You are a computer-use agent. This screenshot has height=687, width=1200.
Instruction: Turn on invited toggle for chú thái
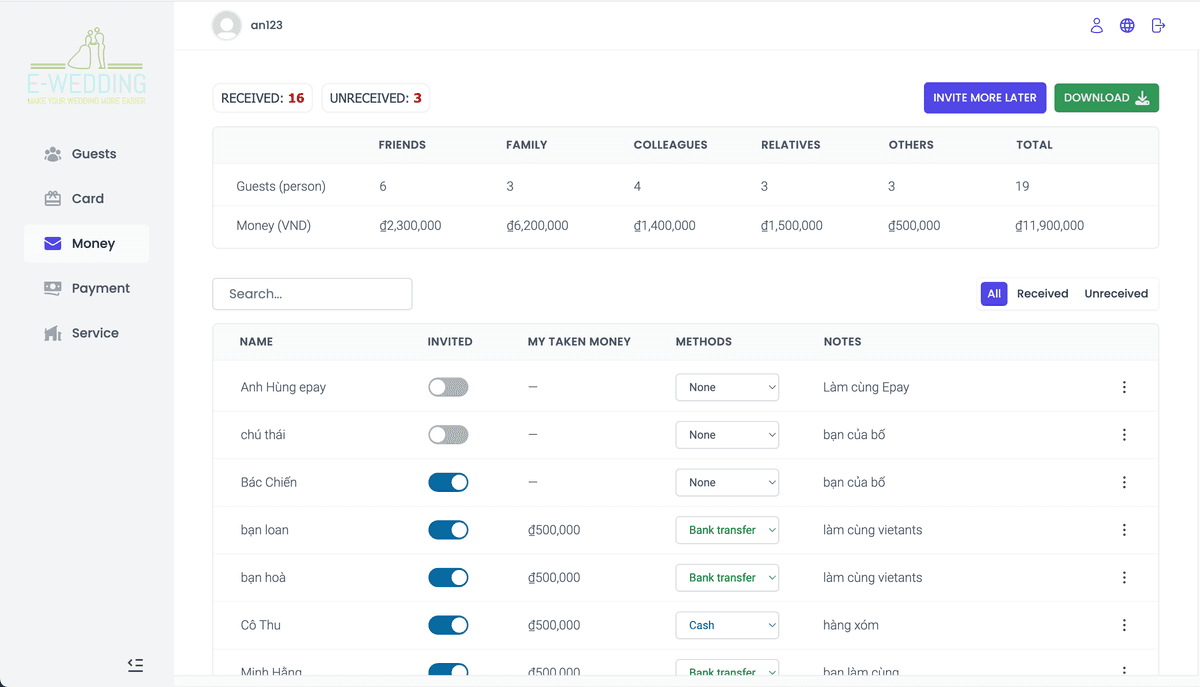448,435
